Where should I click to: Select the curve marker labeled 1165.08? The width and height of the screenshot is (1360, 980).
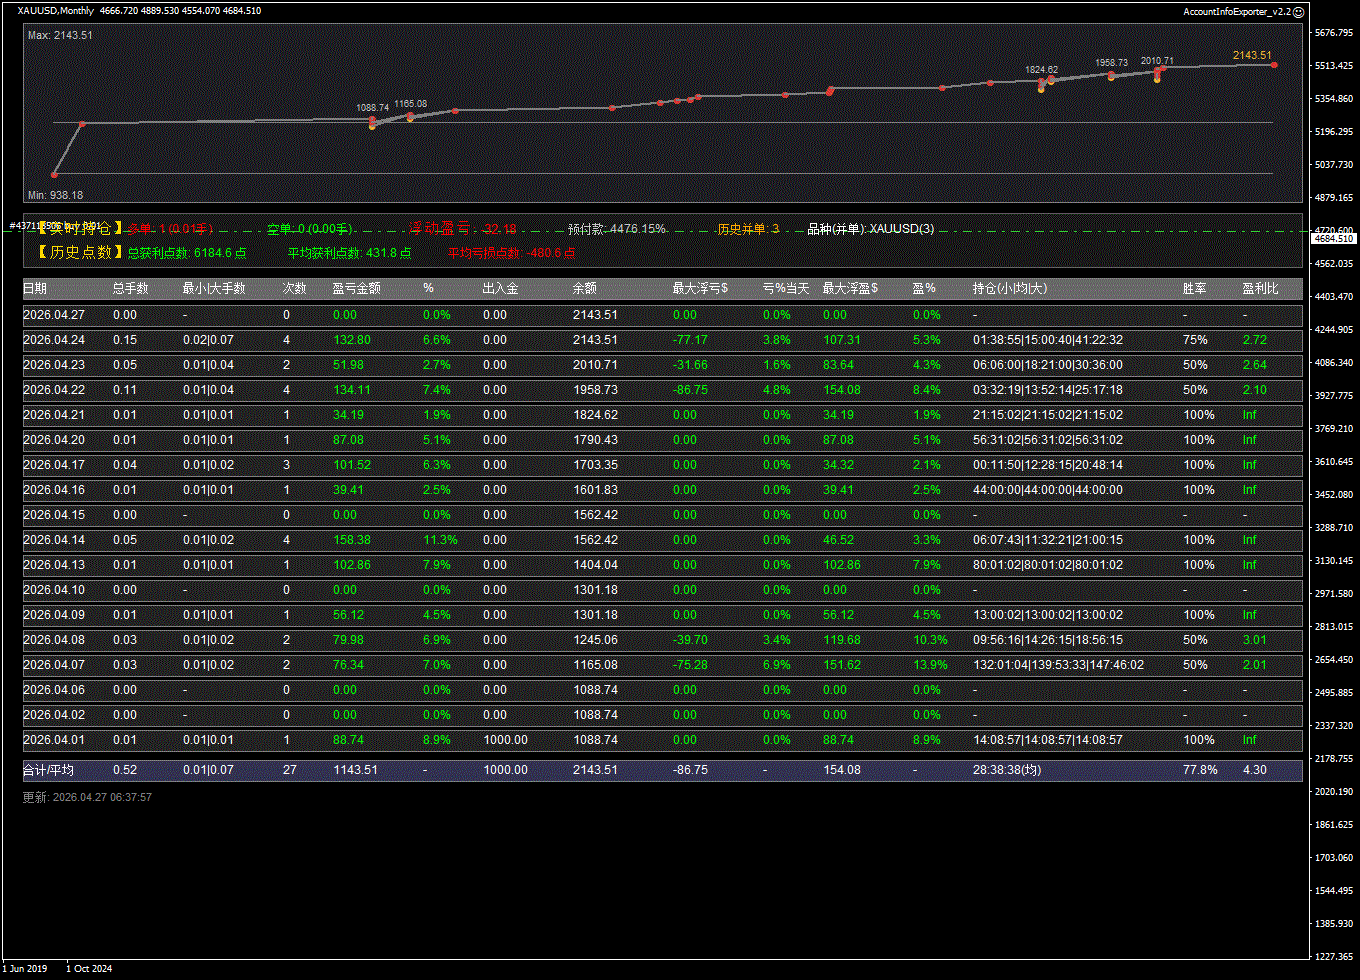pyautogui.click(x=410, y=116)
